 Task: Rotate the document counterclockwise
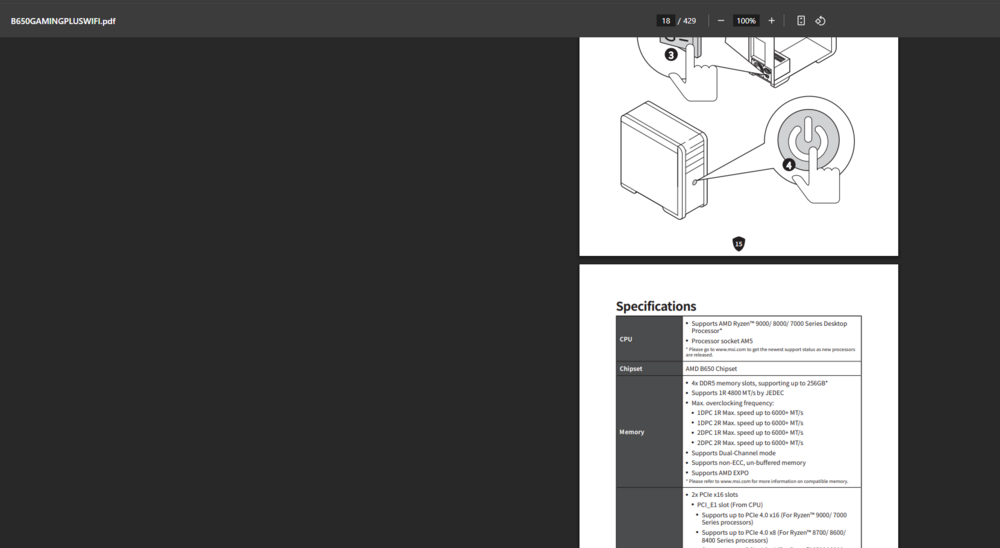coord(820,21)
